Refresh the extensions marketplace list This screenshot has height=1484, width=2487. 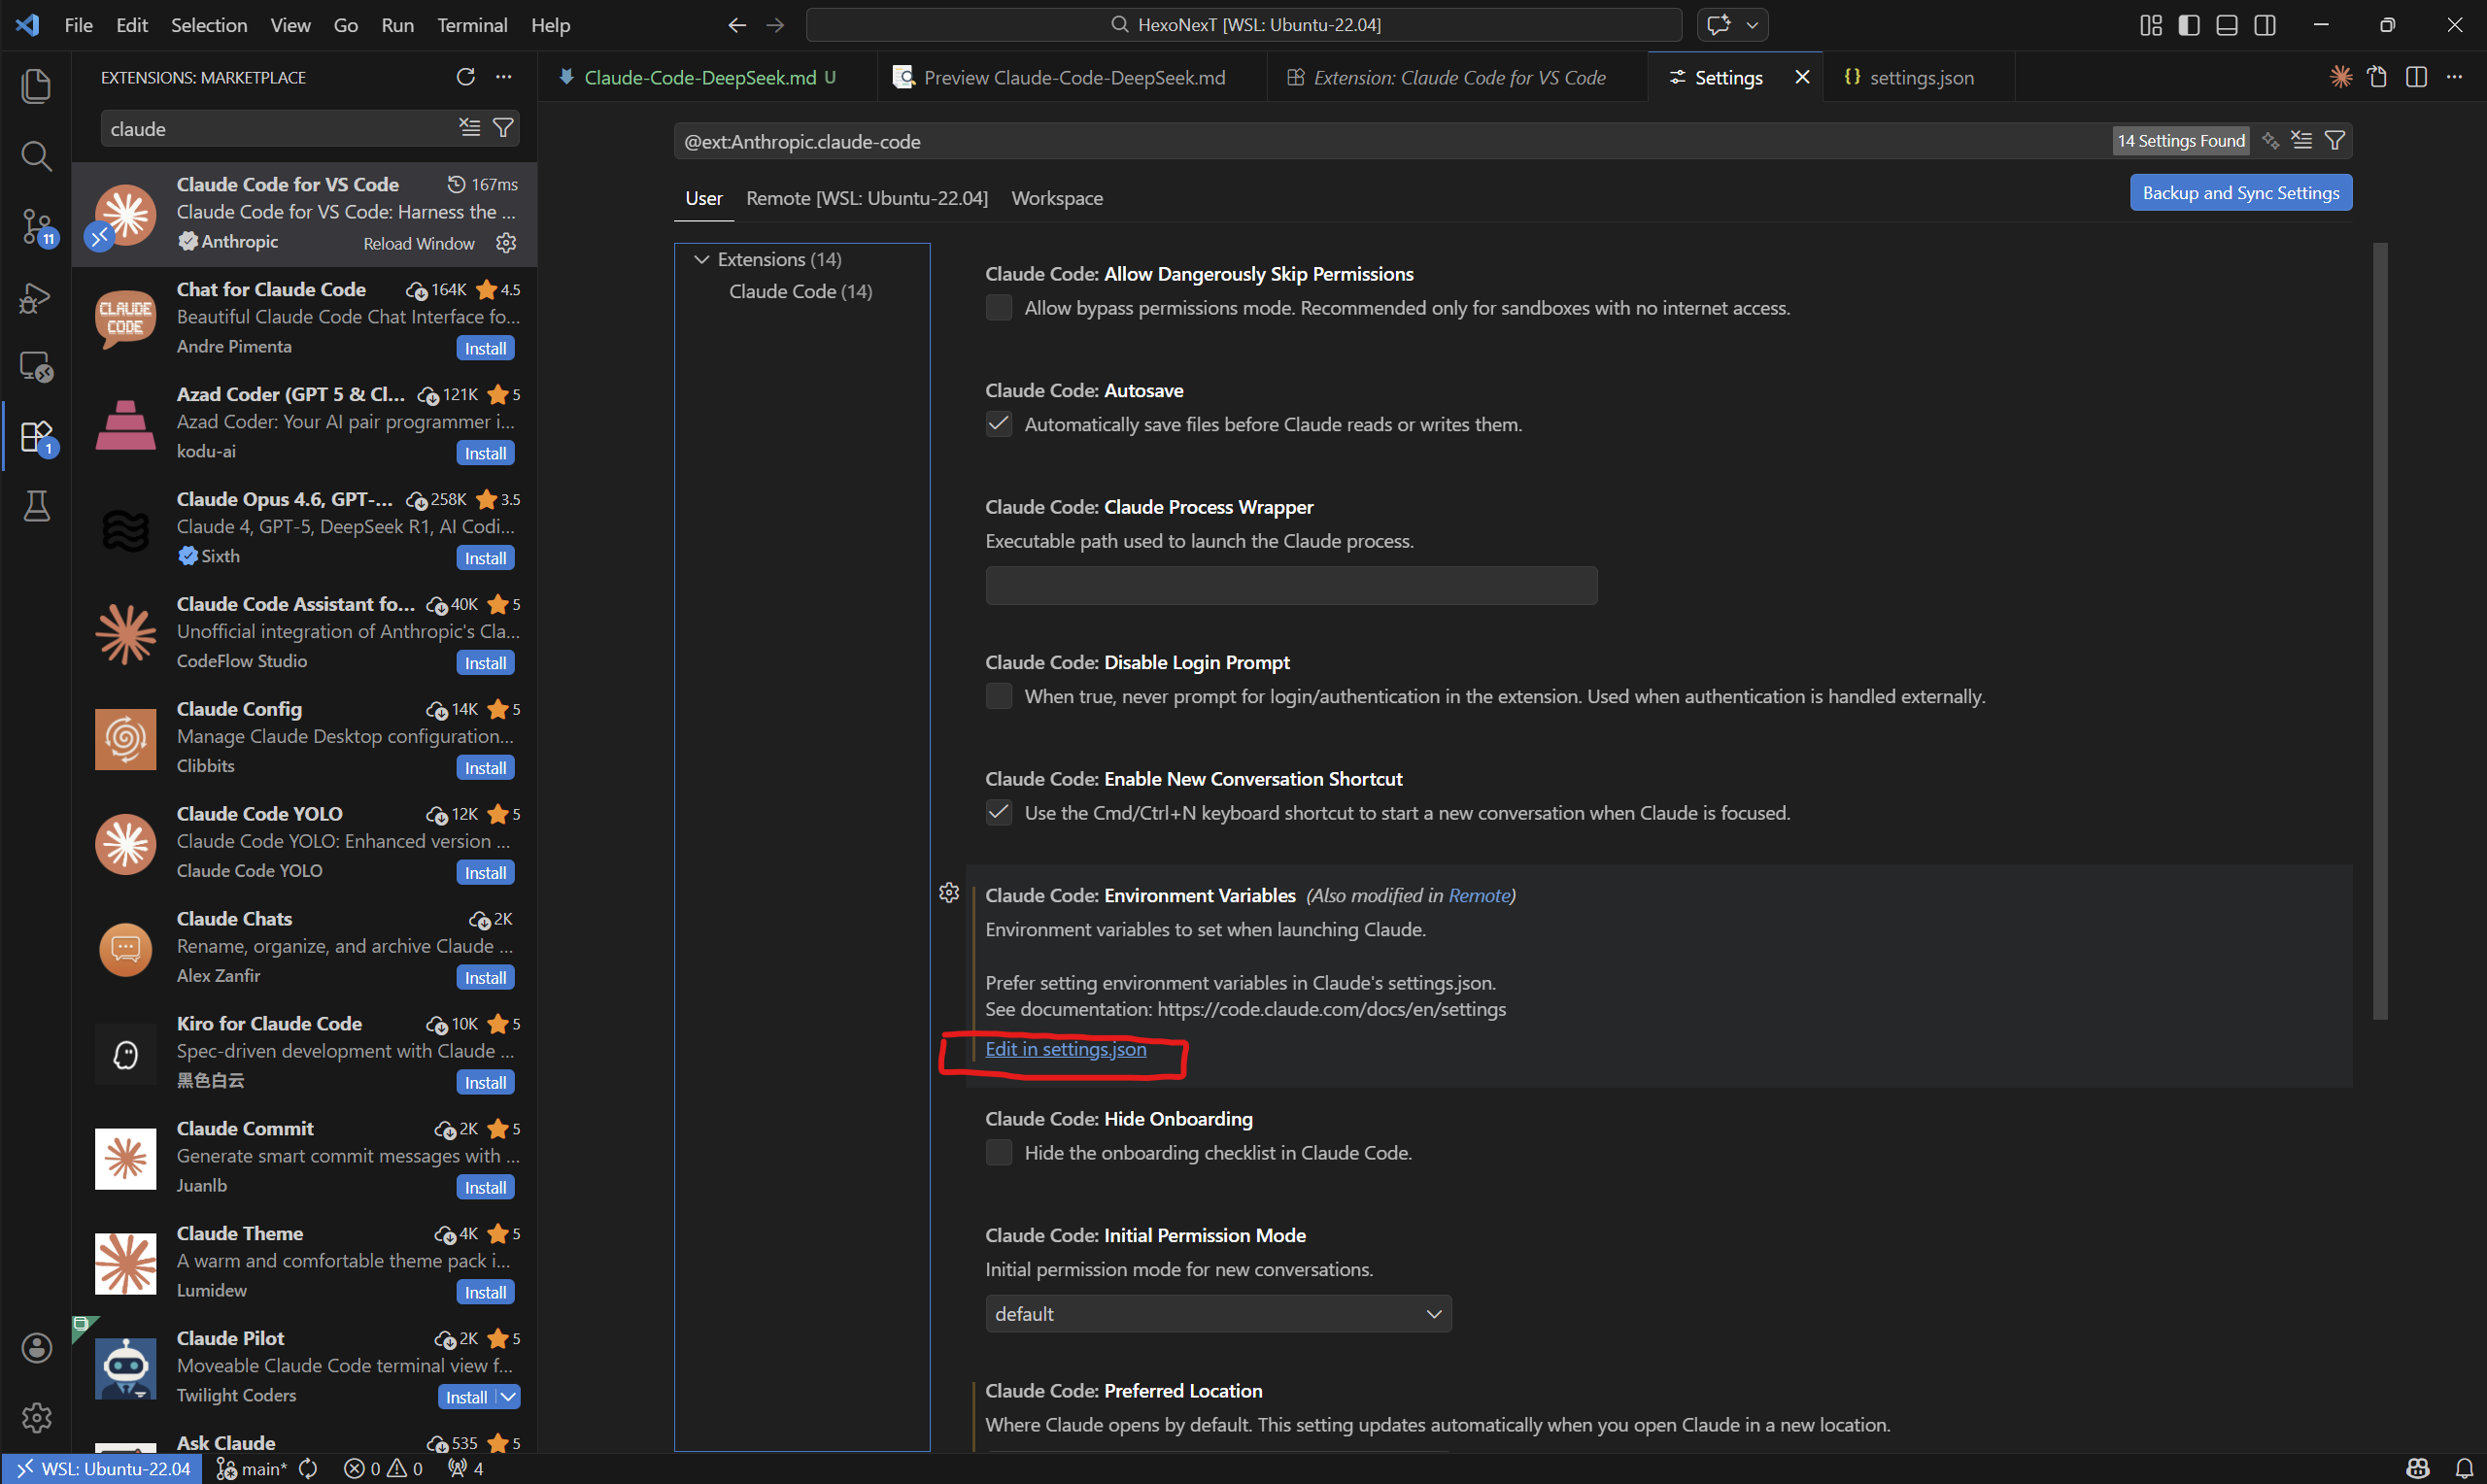point(465,77)
